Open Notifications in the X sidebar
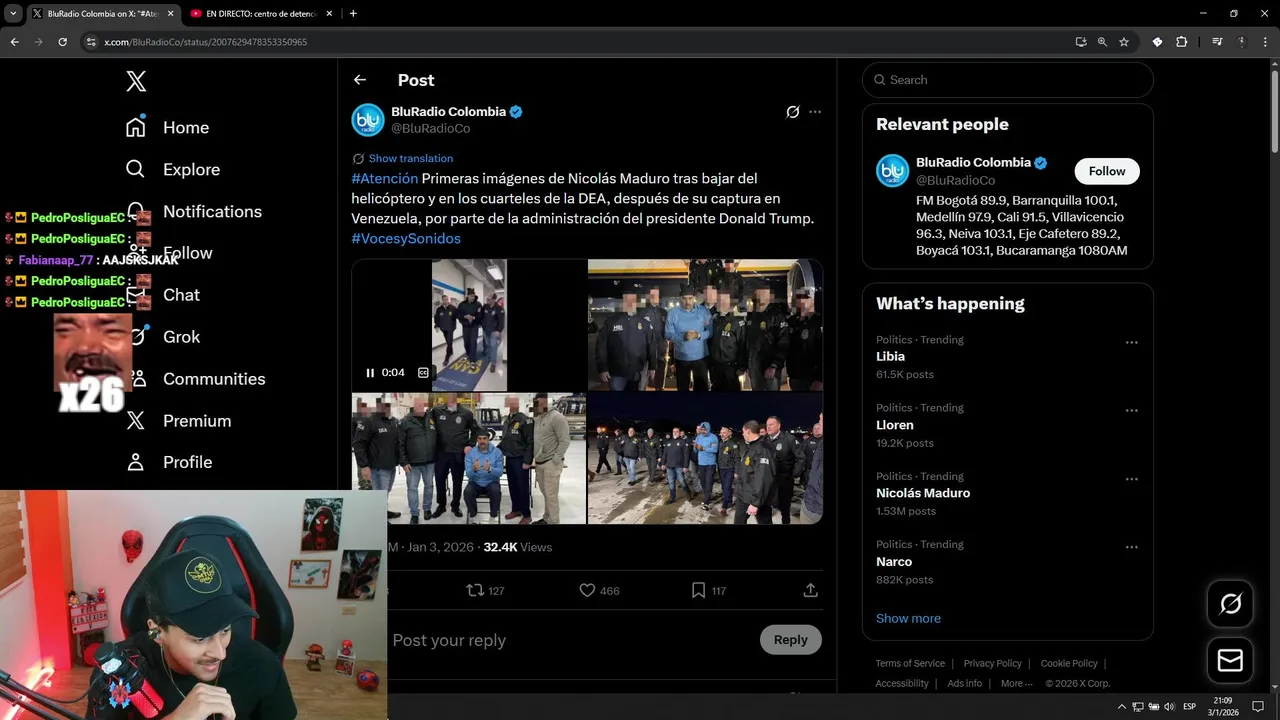Image resolution: width=1280 pixels, height=720 pixels. (193, 212)
